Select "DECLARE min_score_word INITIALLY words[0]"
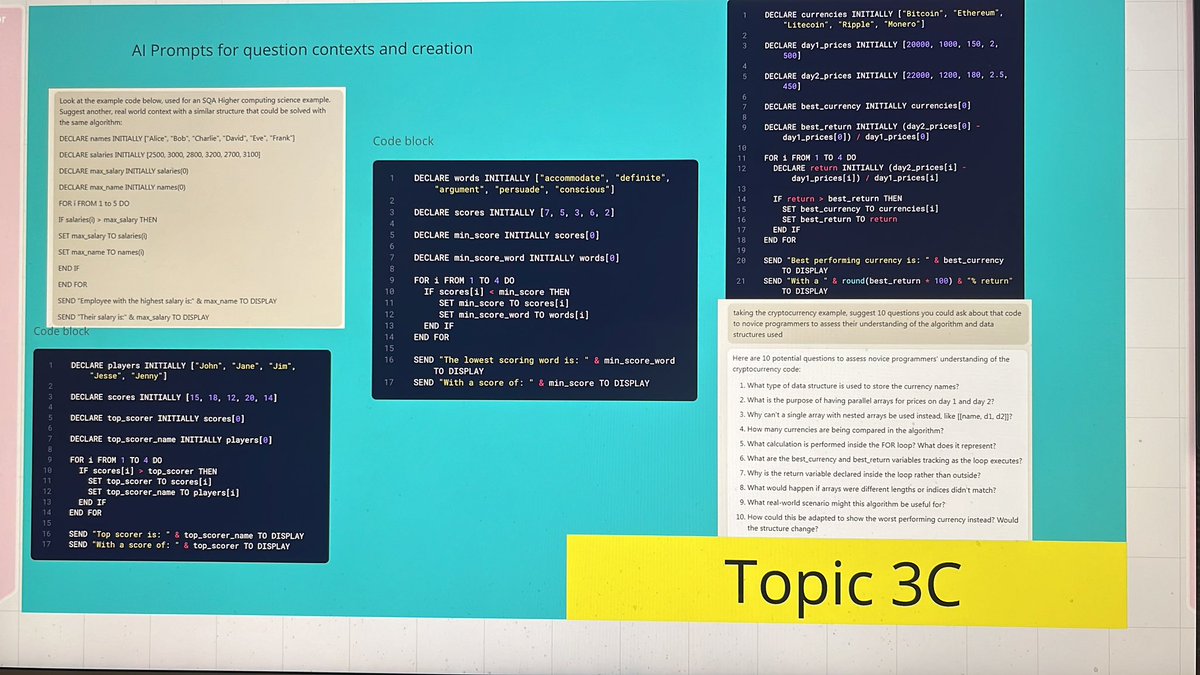The image size is (1200, 675). coord(516,258)
